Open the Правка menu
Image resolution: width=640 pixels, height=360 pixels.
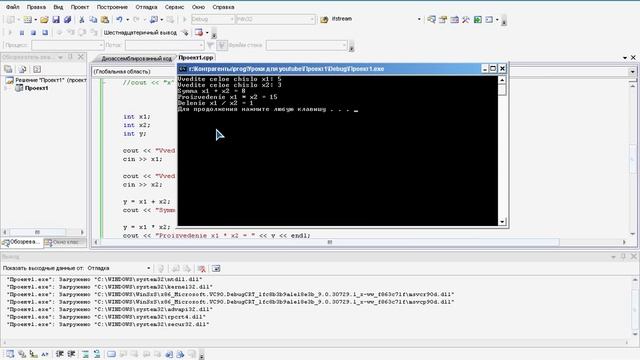[x=36, y=7]
